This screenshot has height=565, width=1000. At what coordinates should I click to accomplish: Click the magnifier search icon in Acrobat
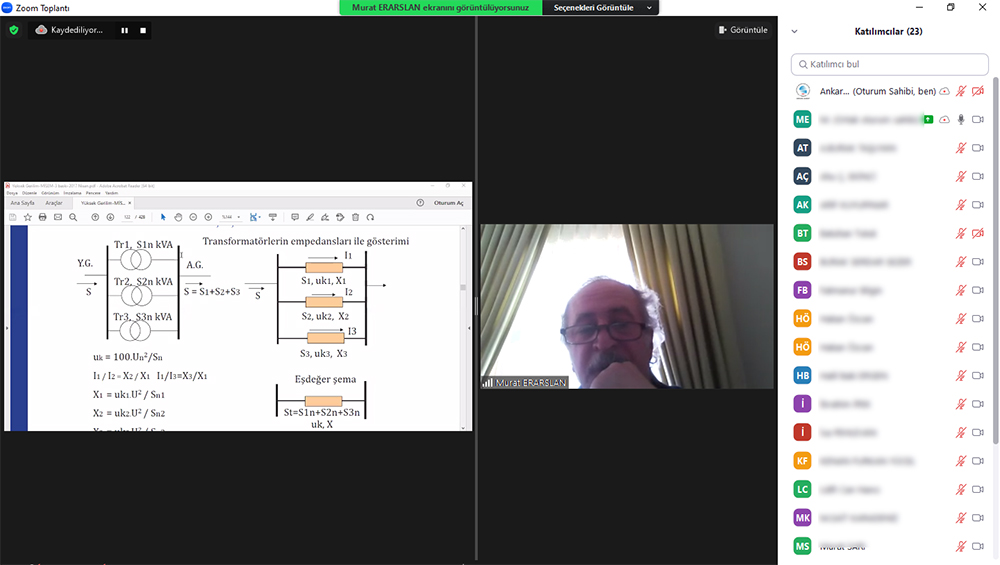[73, 217]
